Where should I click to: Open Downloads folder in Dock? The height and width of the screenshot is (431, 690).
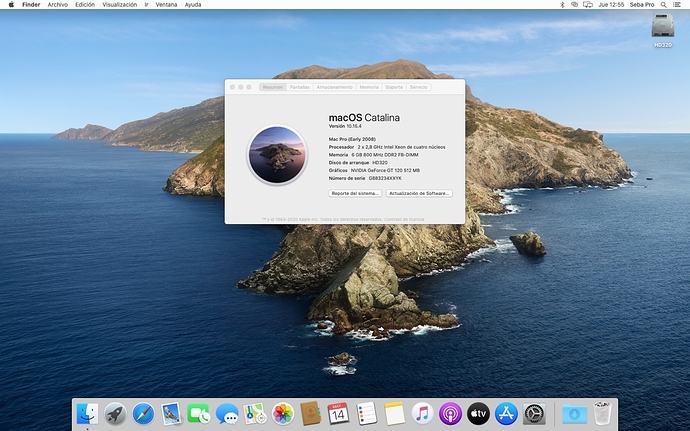click(574, 414)
